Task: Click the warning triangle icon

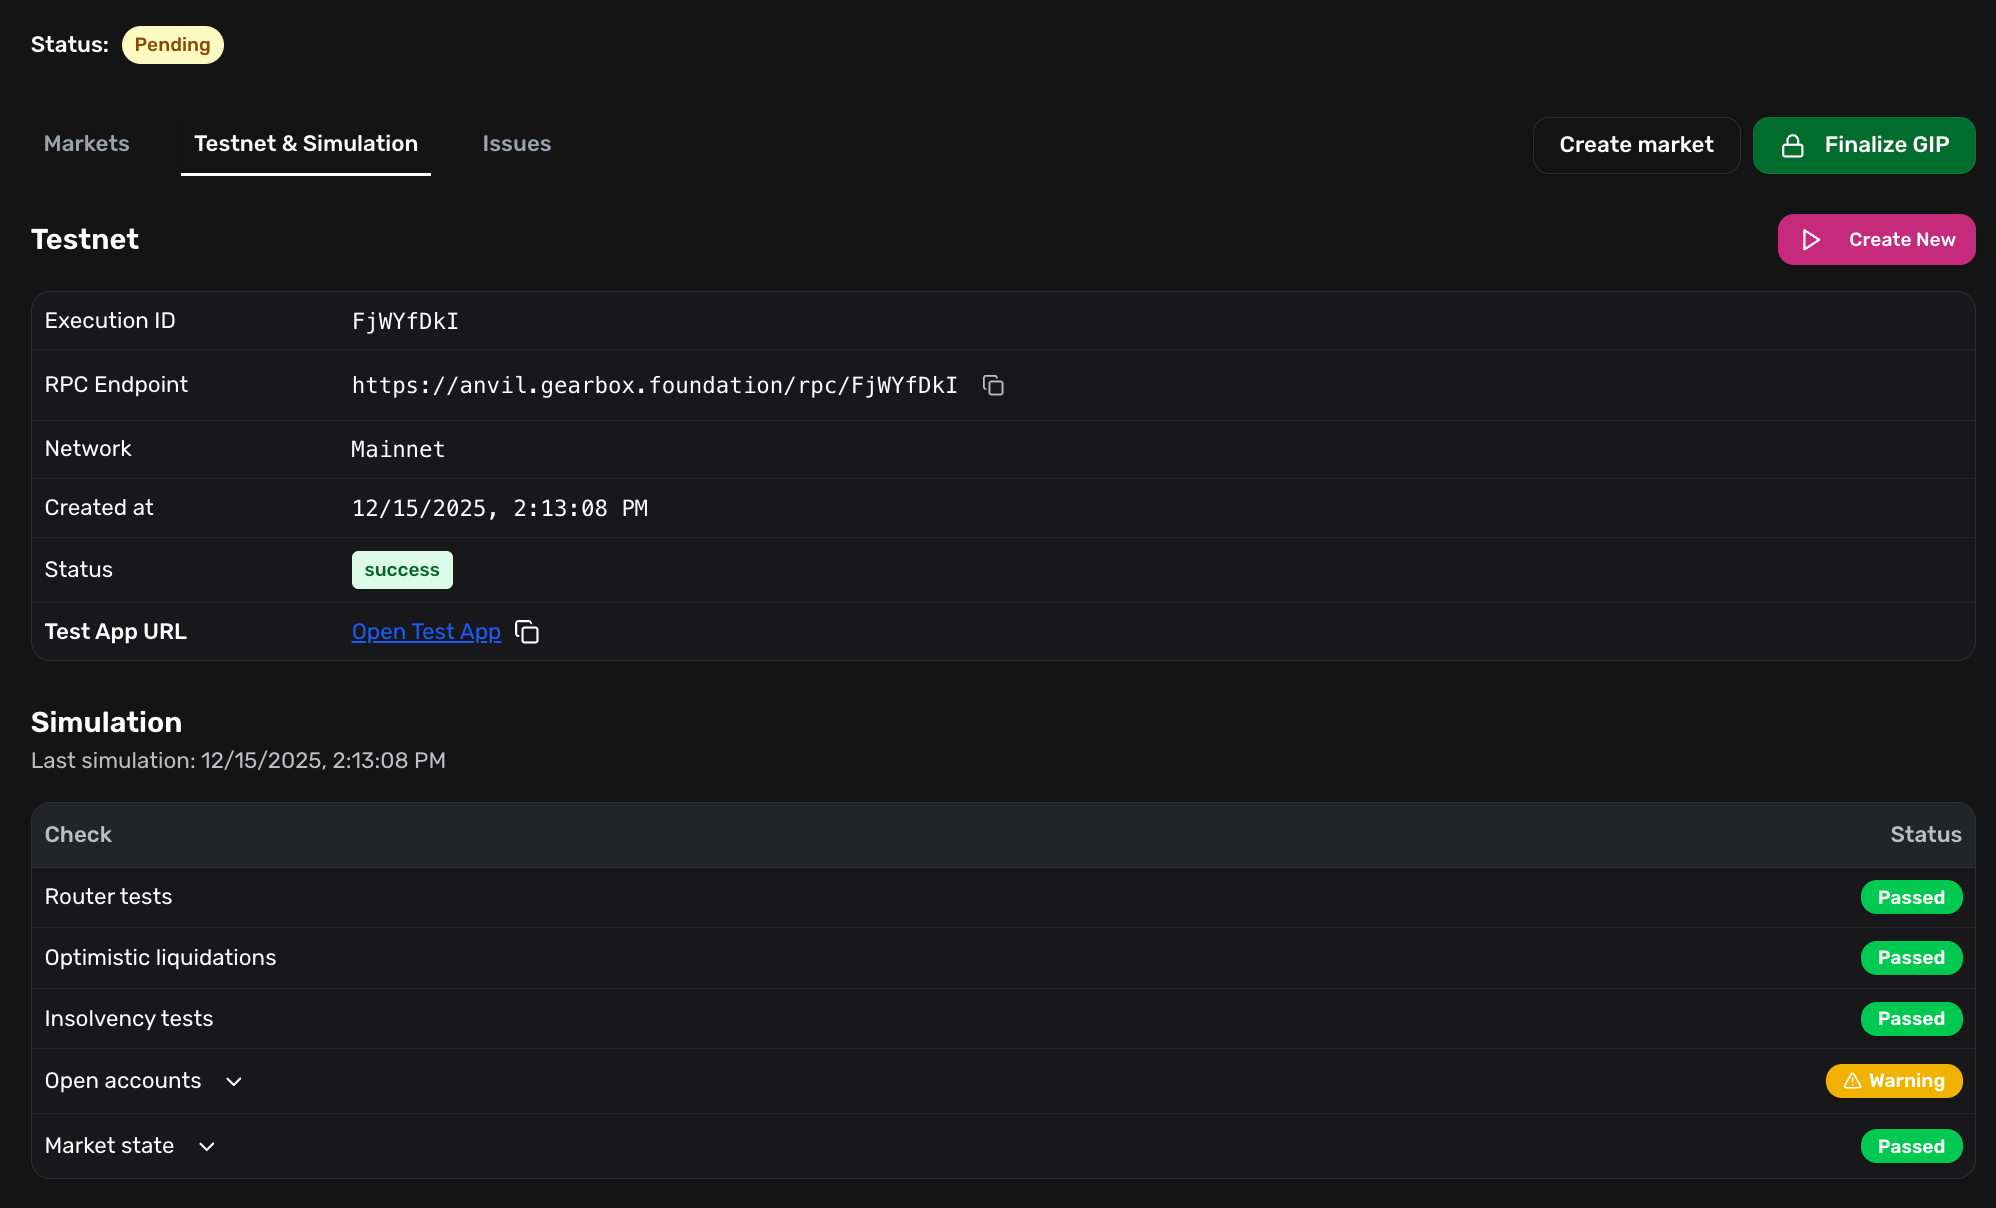Action: click(x=1852, y=1081)
